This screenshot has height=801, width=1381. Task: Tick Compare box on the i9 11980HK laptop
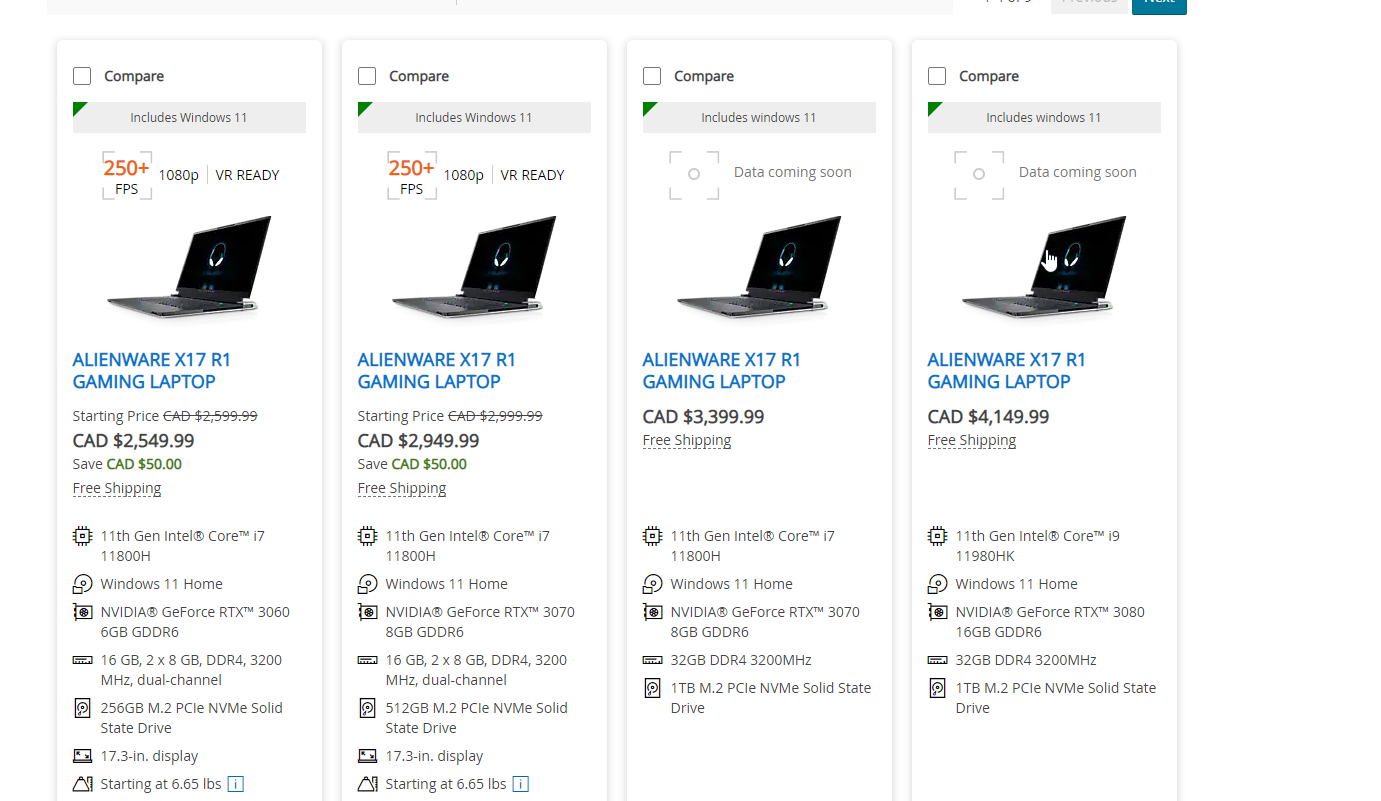(937, 76)
